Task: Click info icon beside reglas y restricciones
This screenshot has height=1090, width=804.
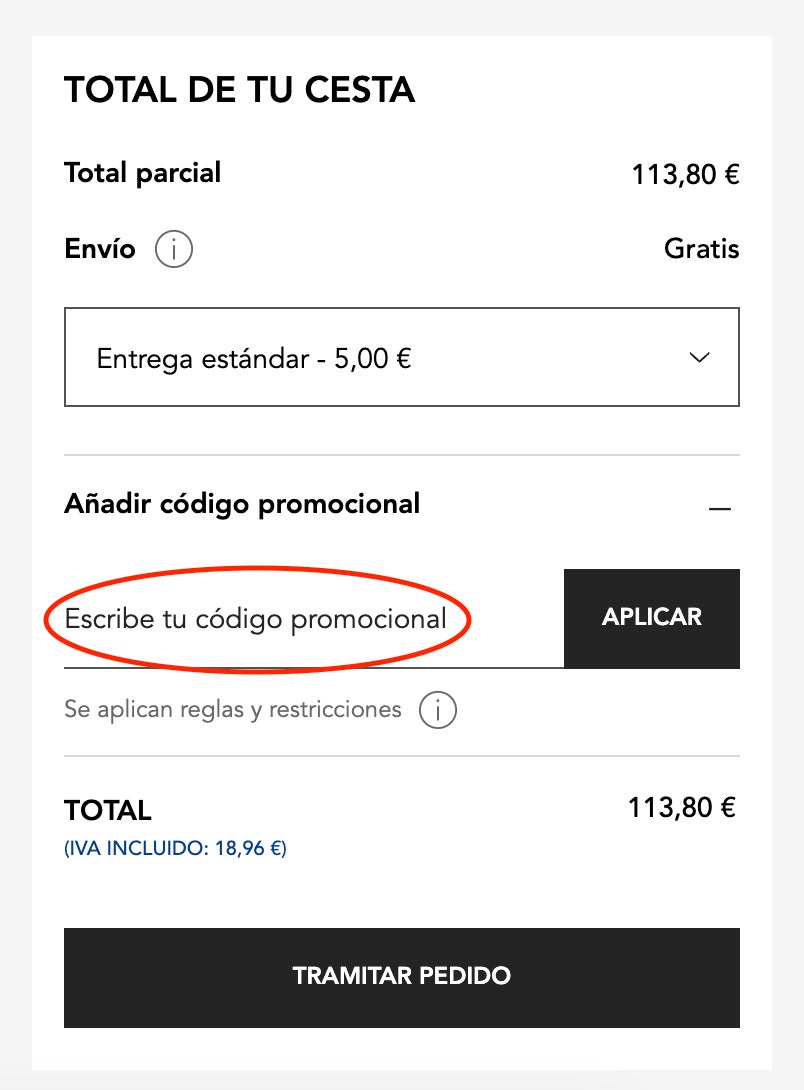Action: [438, 711]
